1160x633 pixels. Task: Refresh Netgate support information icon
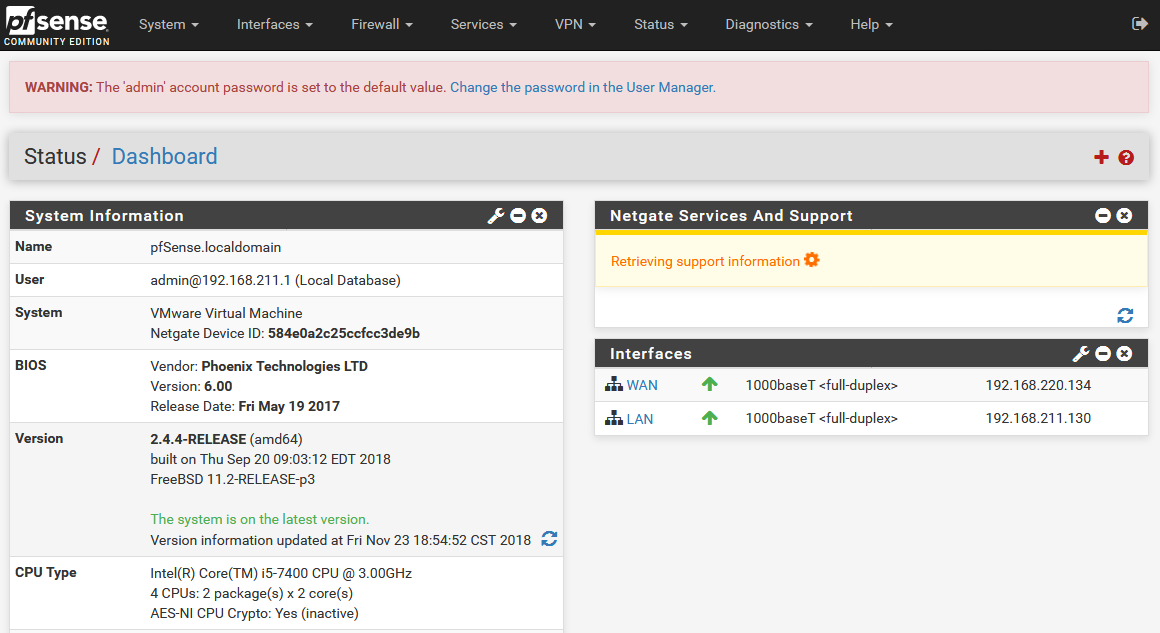pyautogui.click(x=1125, y=316)
